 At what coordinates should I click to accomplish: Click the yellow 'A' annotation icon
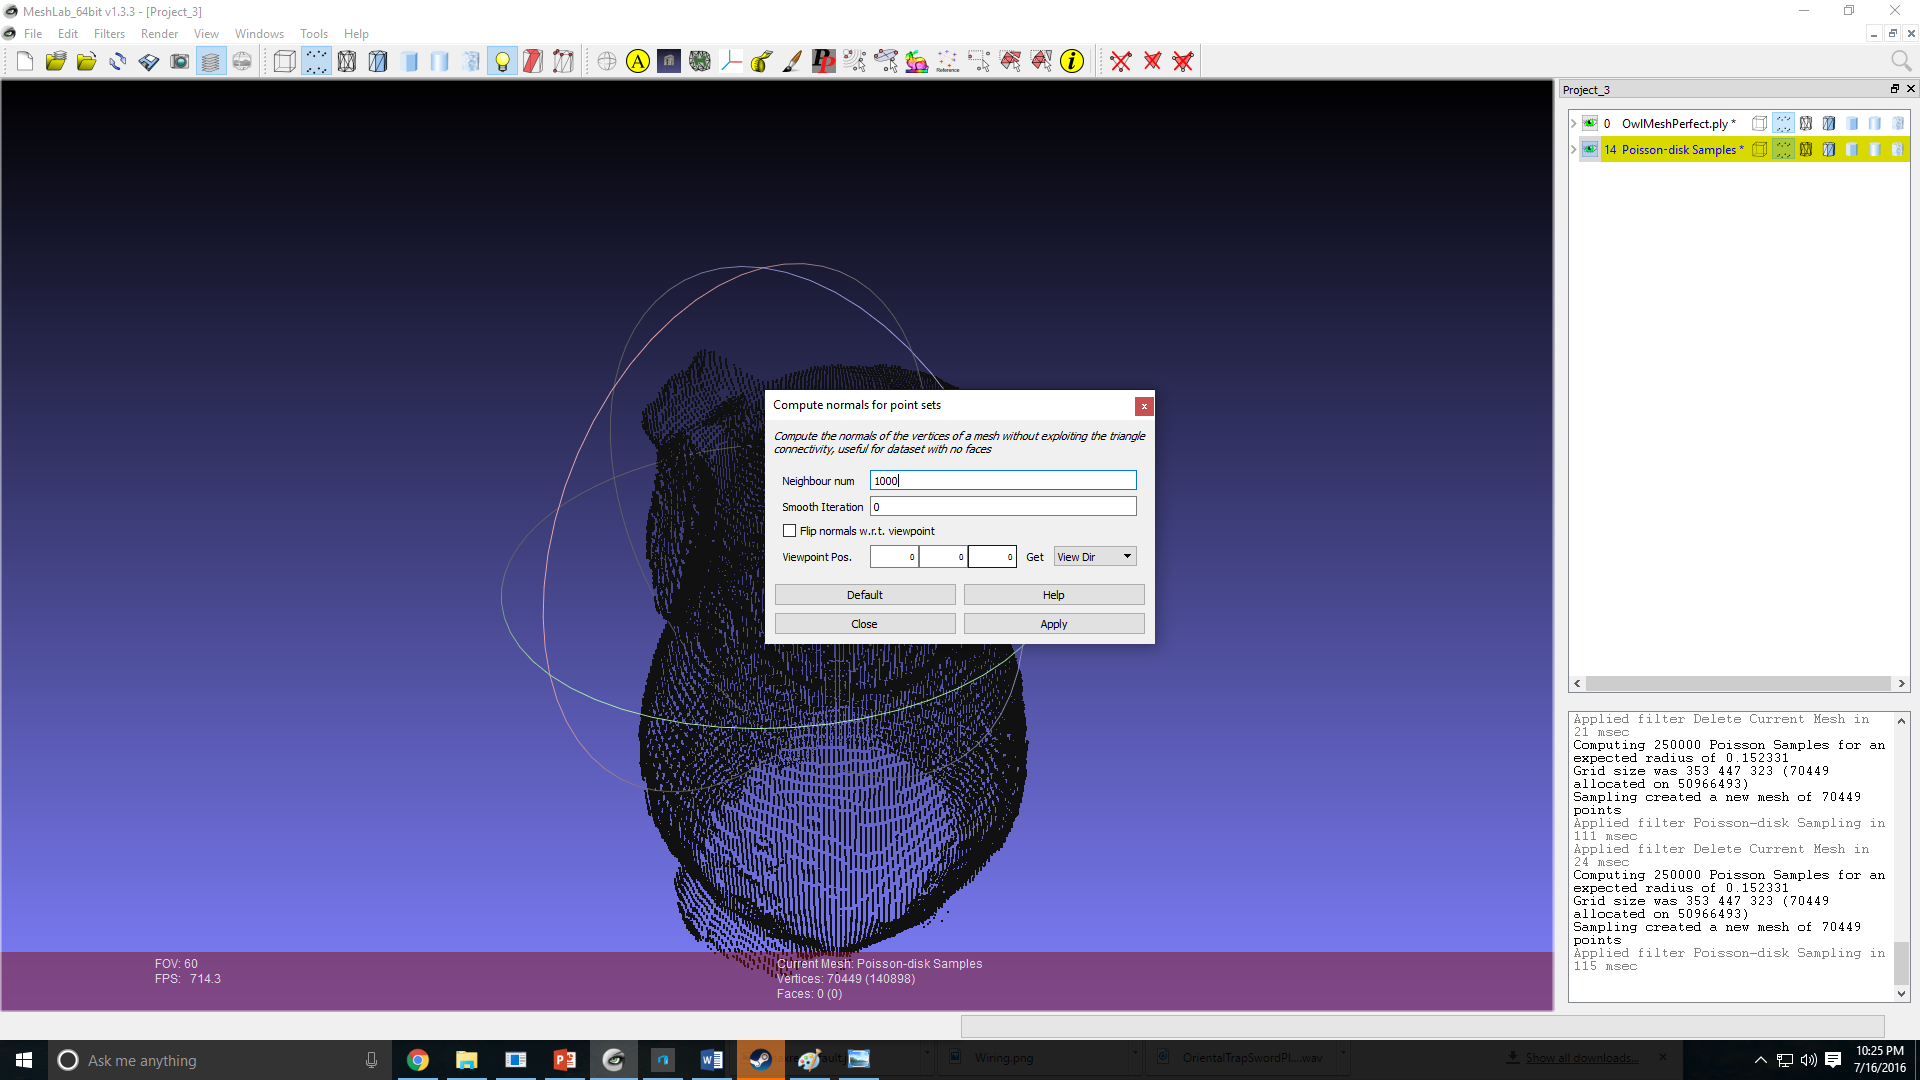click(638, 62)
